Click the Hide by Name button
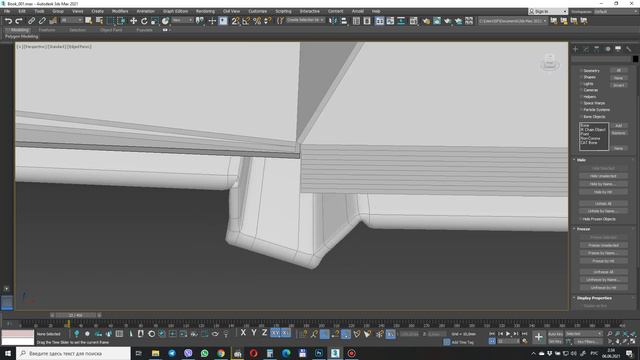The height and width of the screenshot is (360, 640). [603, 184]
